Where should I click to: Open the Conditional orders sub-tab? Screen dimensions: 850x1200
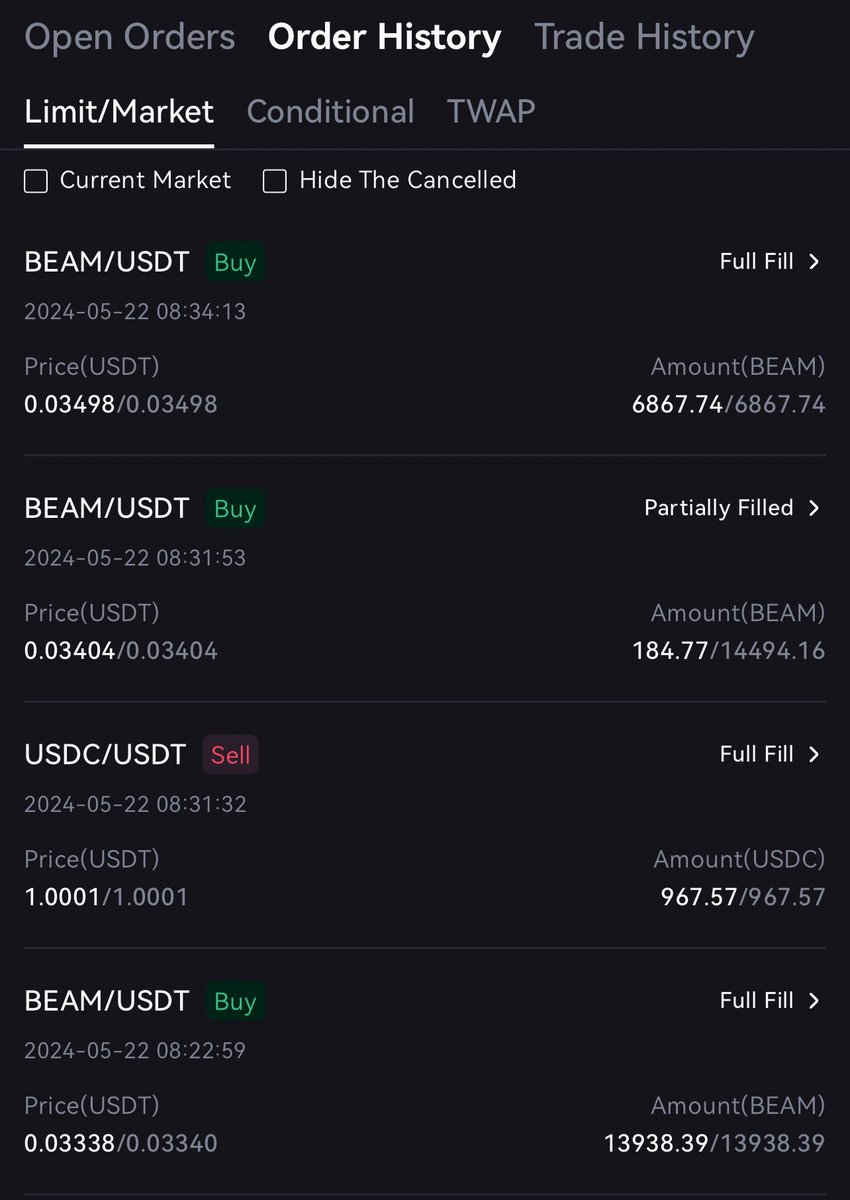330,111
